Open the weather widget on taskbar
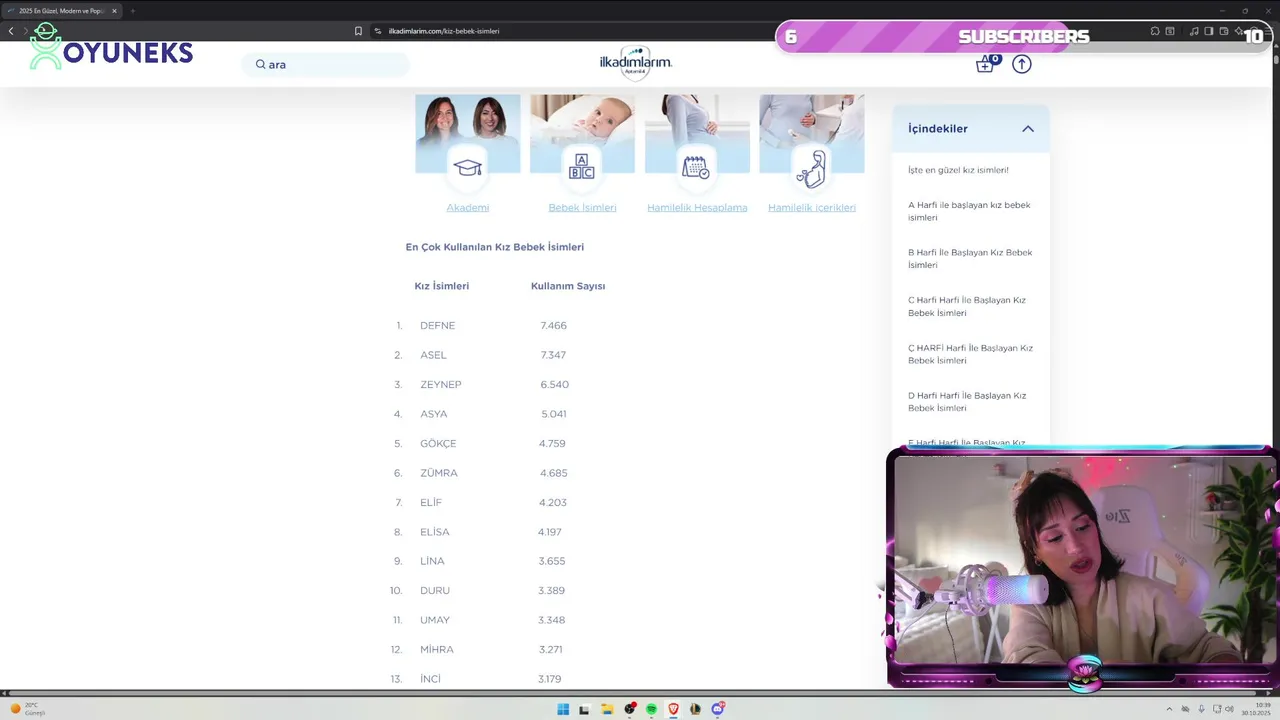This screenshot has height=720, width=1280. click(28, 709)
